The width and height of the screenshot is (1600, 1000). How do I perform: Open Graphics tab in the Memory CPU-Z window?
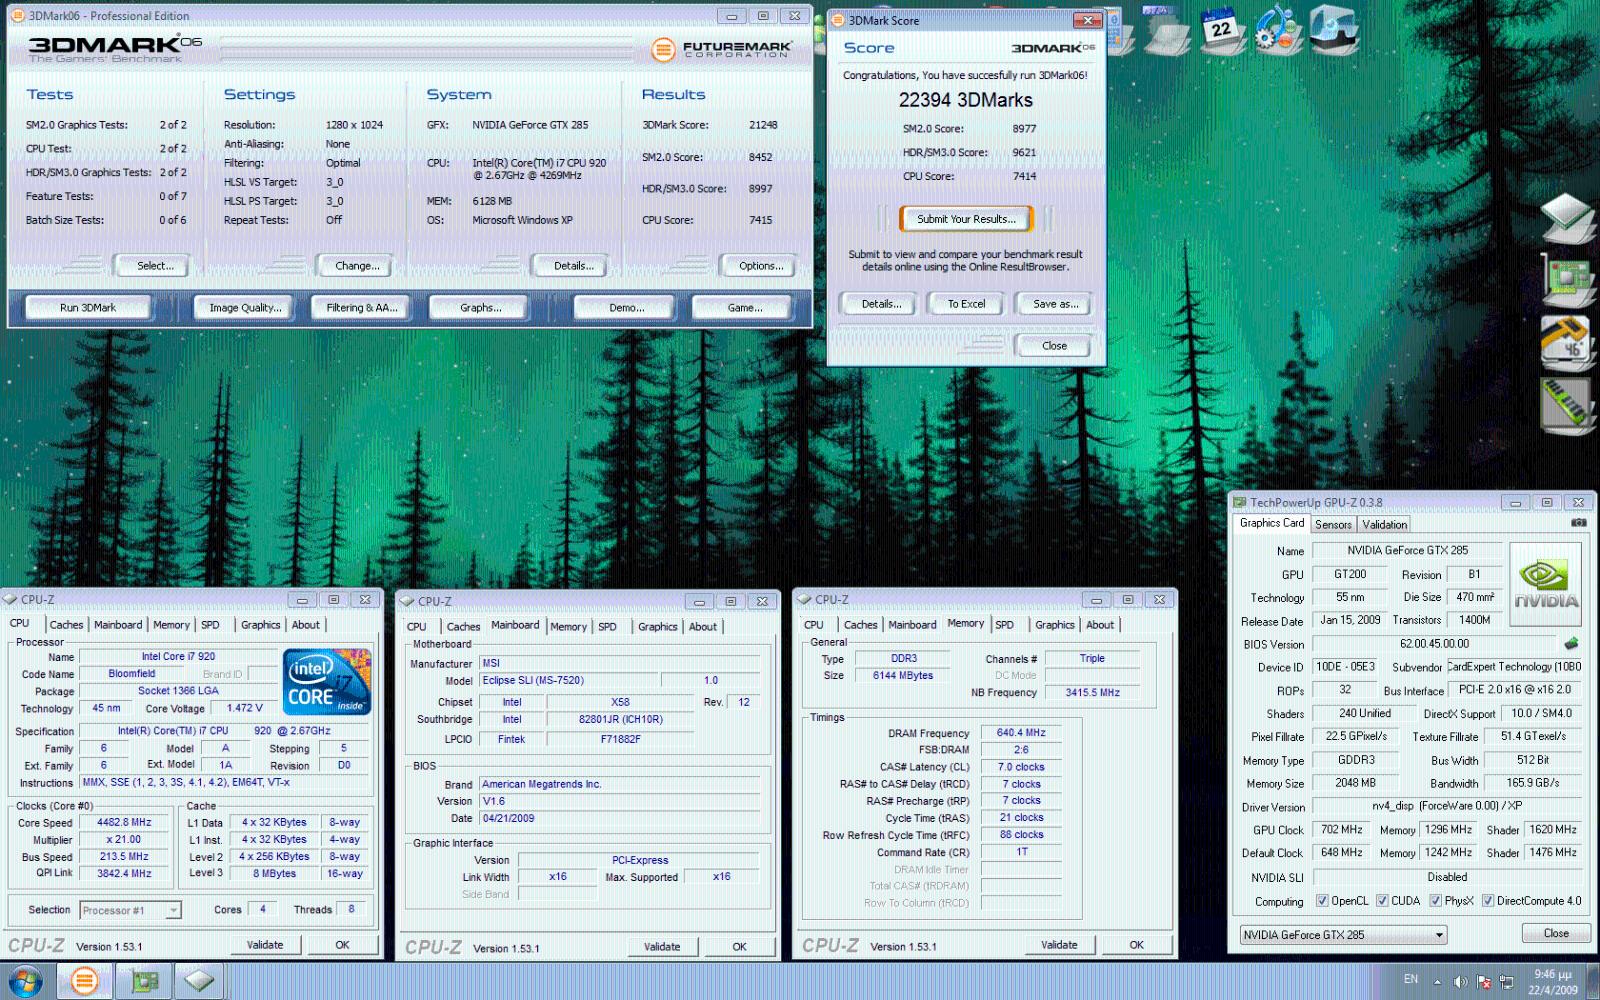(x=1054, y=624)
